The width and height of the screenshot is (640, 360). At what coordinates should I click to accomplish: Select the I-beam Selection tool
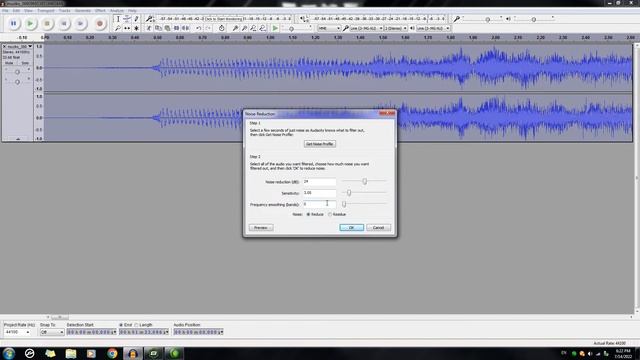click(x=118, y=19)
